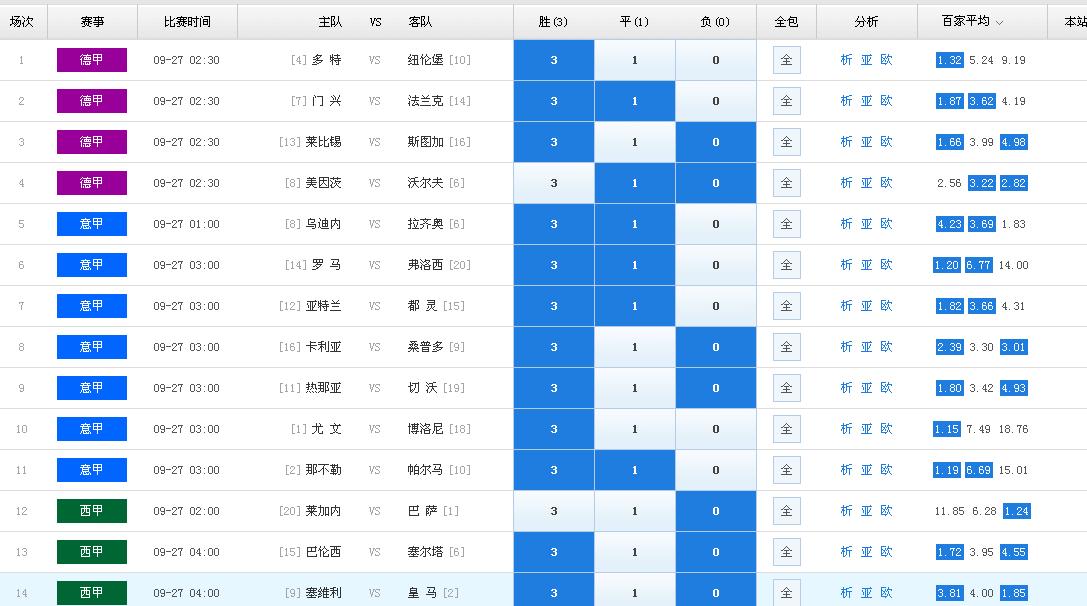Open 亚 Asian odds link for match 2

(866, 101)
